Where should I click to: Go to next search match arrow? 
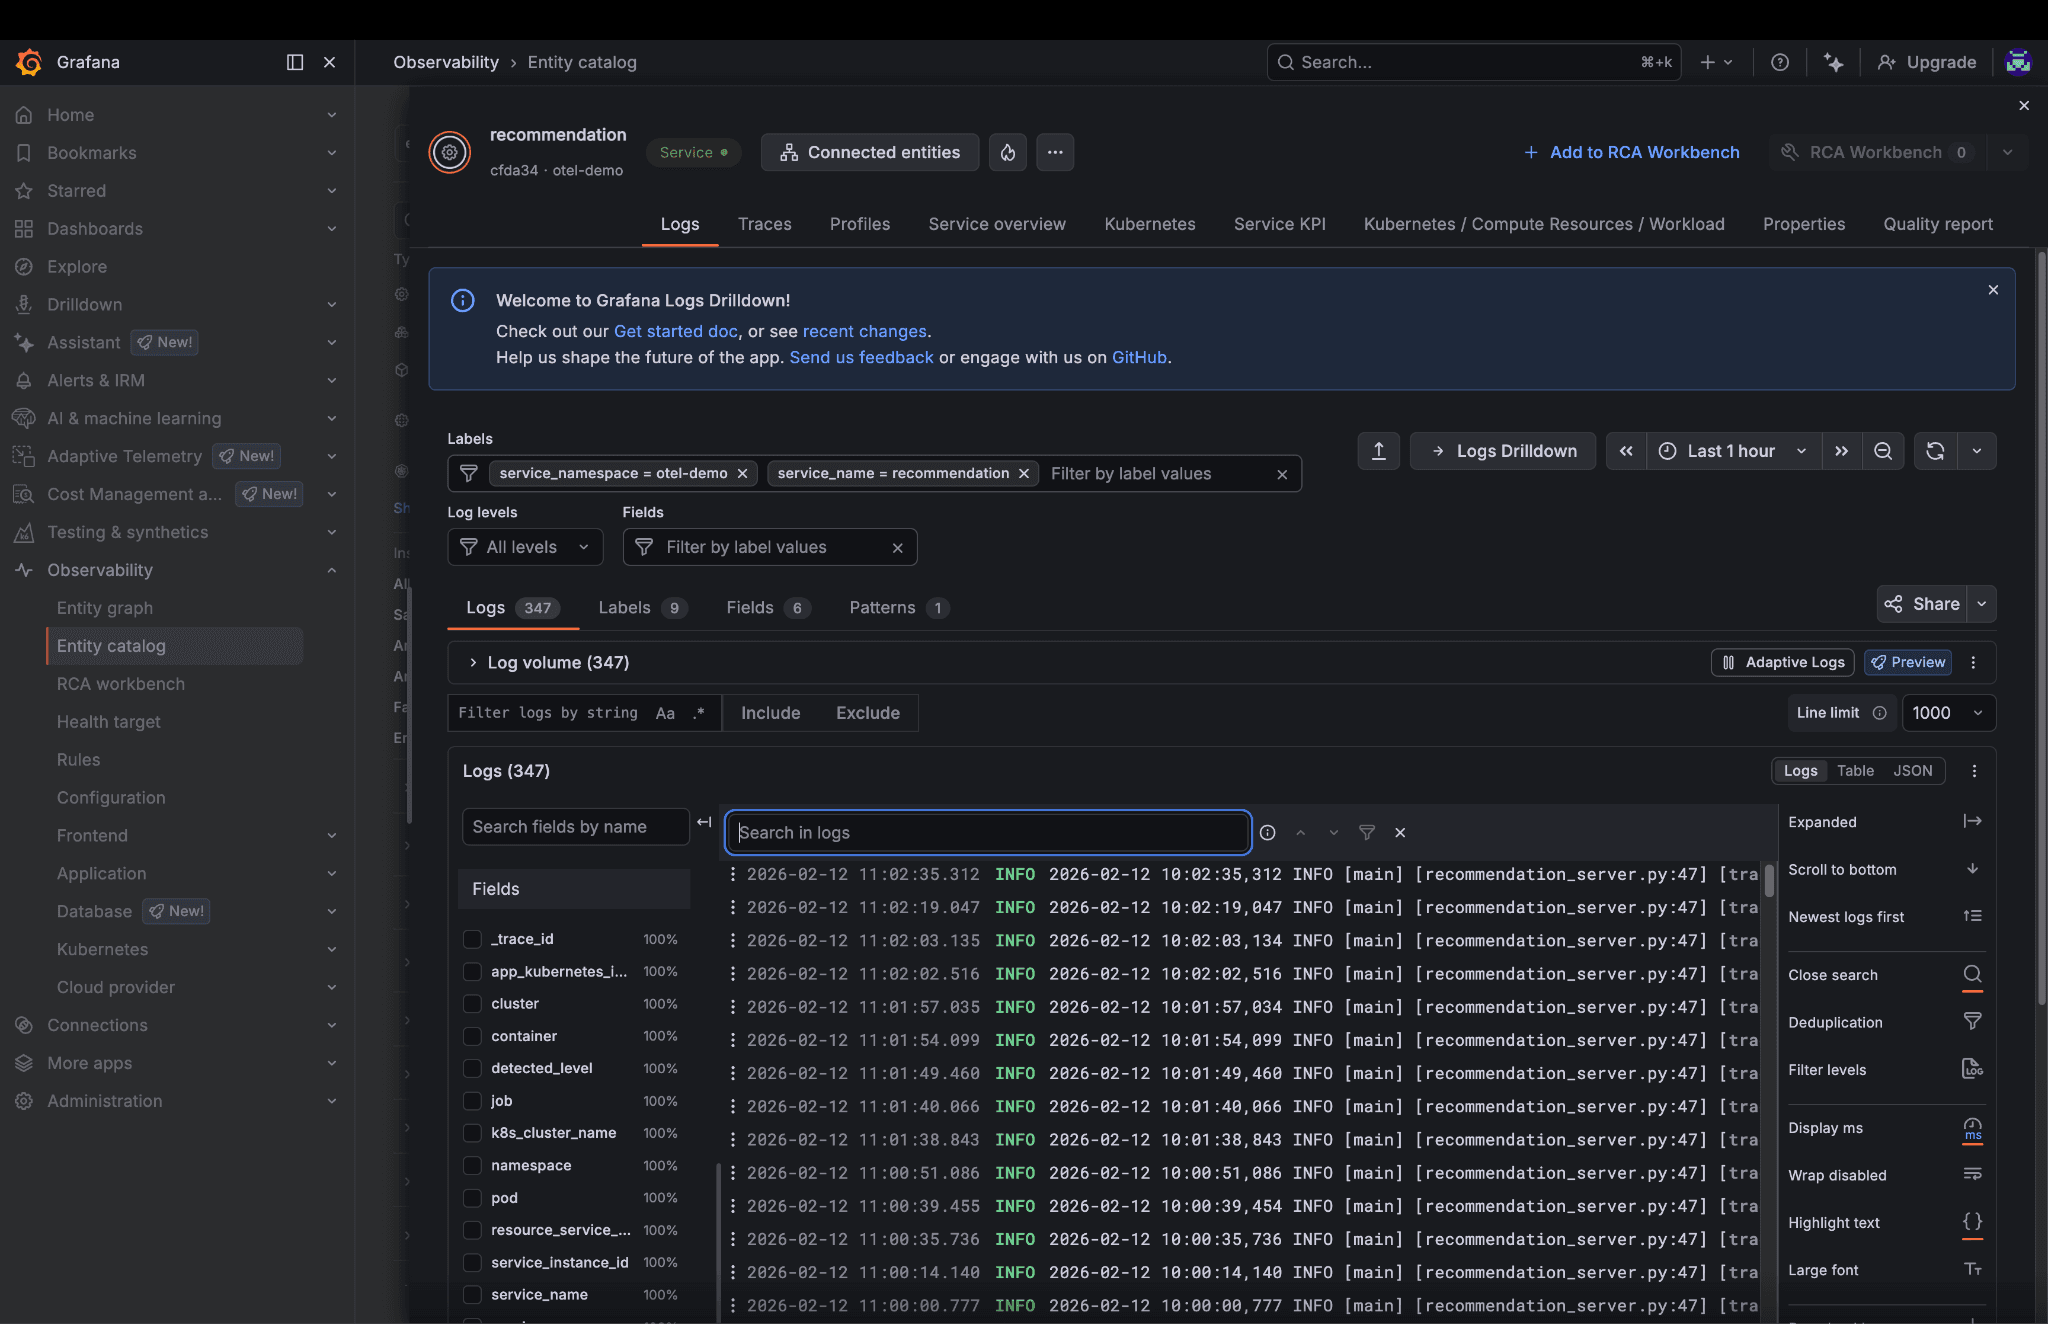(x=1333, y=833)
